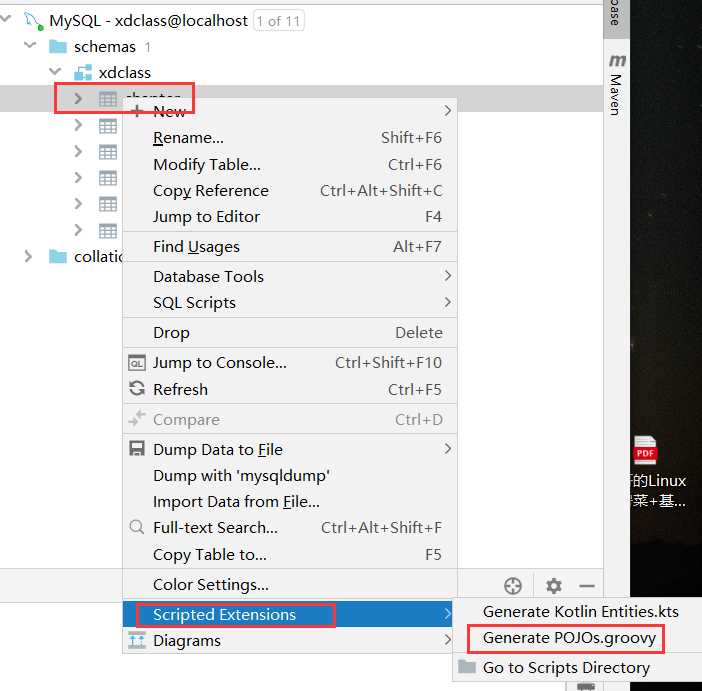Collapse the schemas folder
Image resolution: width=702 pixels, height=691 pixels.
pyautogui.click(x=30, y=45)
